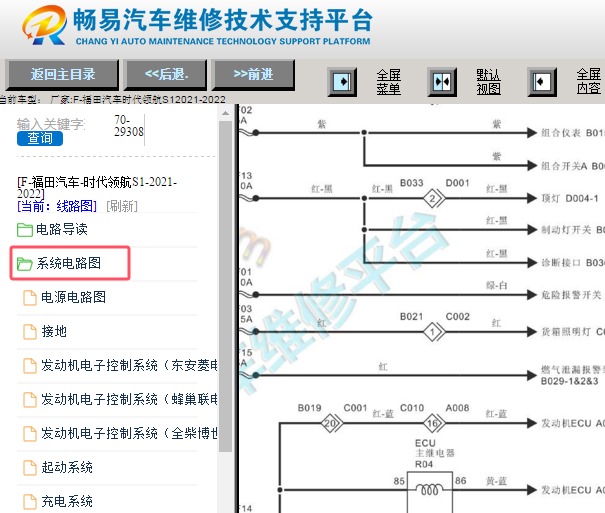605x513 pixels.
Task: Click the page icon beside 接地
Action: pos(30,332)
